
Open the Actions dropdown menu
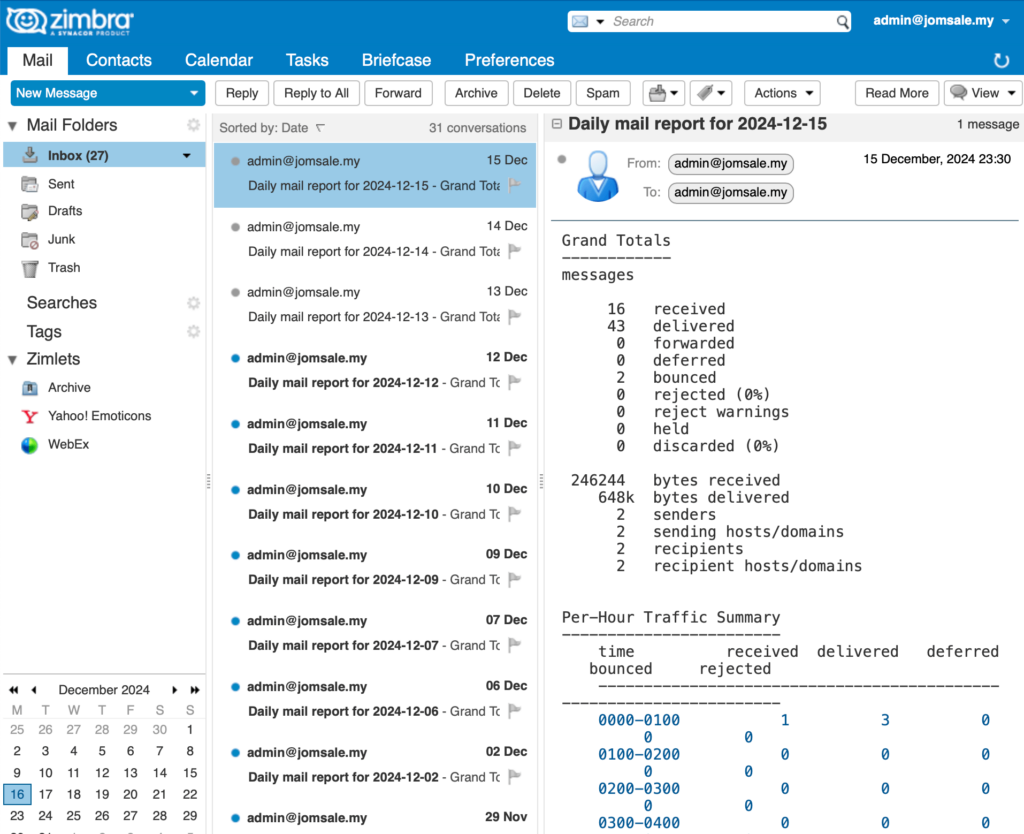pos(781,93)
